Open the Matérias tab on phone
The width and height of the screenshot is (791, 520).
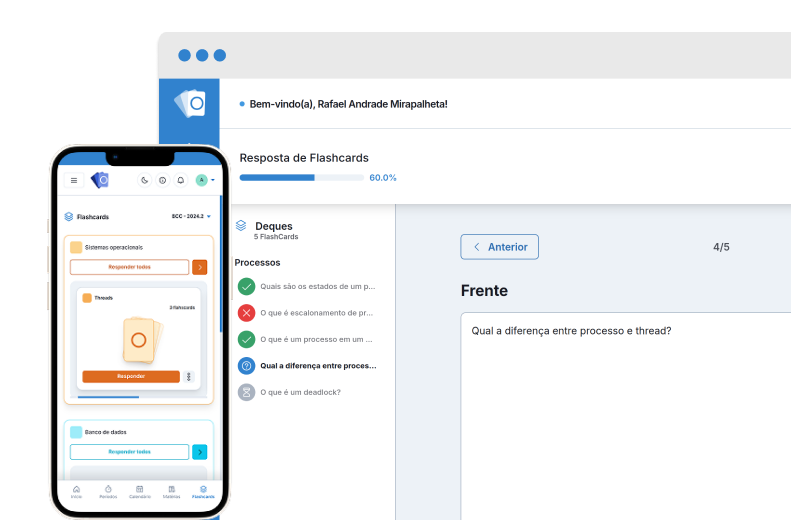point(172,491)
